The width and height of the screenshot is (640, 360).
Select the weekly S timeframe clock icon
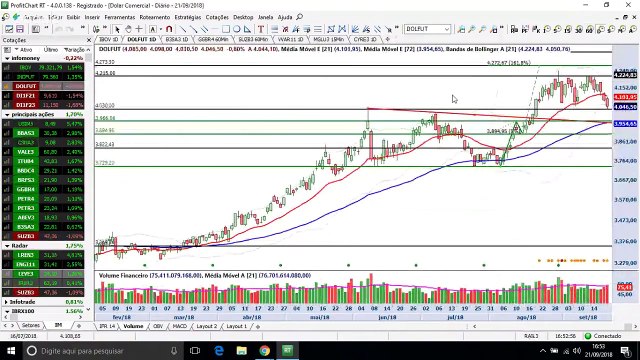[x=611, y=29]
